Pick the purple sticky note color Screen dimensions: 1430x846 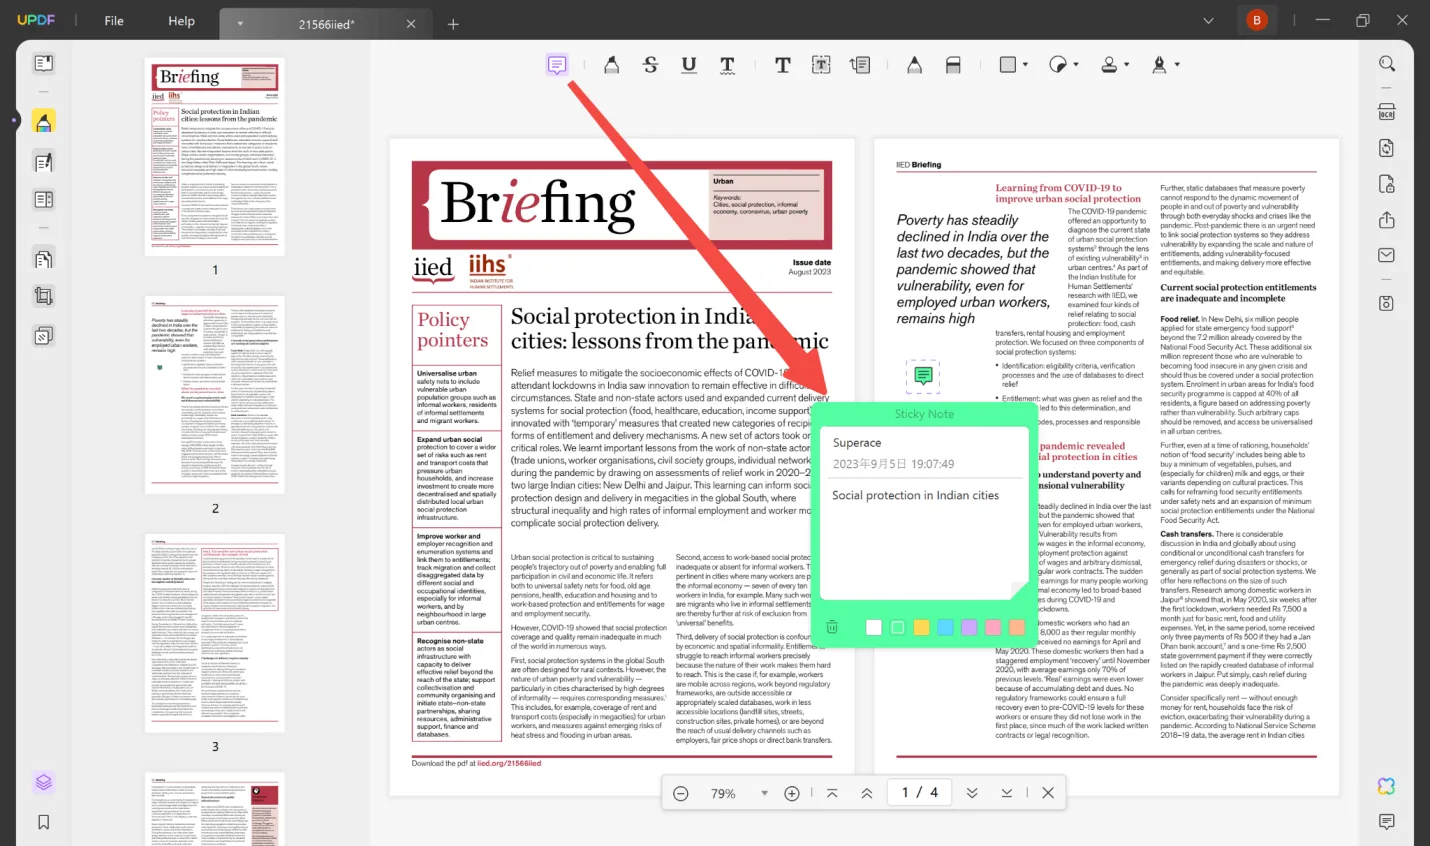pos(969,627)
